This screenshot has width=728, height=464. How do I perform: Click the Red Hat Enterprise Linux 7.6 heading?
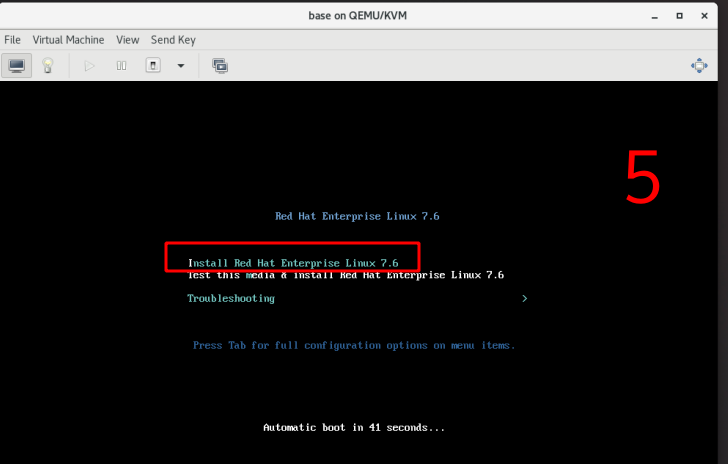(357, 216)
